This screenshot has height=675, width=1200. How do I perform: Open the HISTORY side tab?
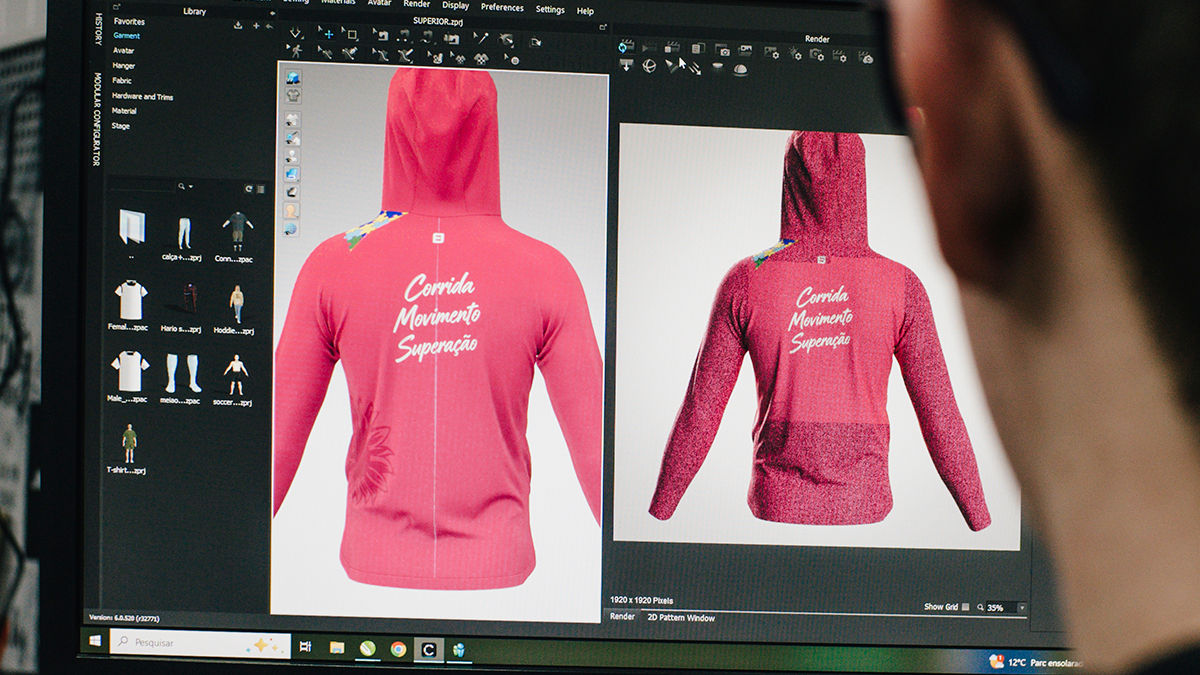click(98, 29)
